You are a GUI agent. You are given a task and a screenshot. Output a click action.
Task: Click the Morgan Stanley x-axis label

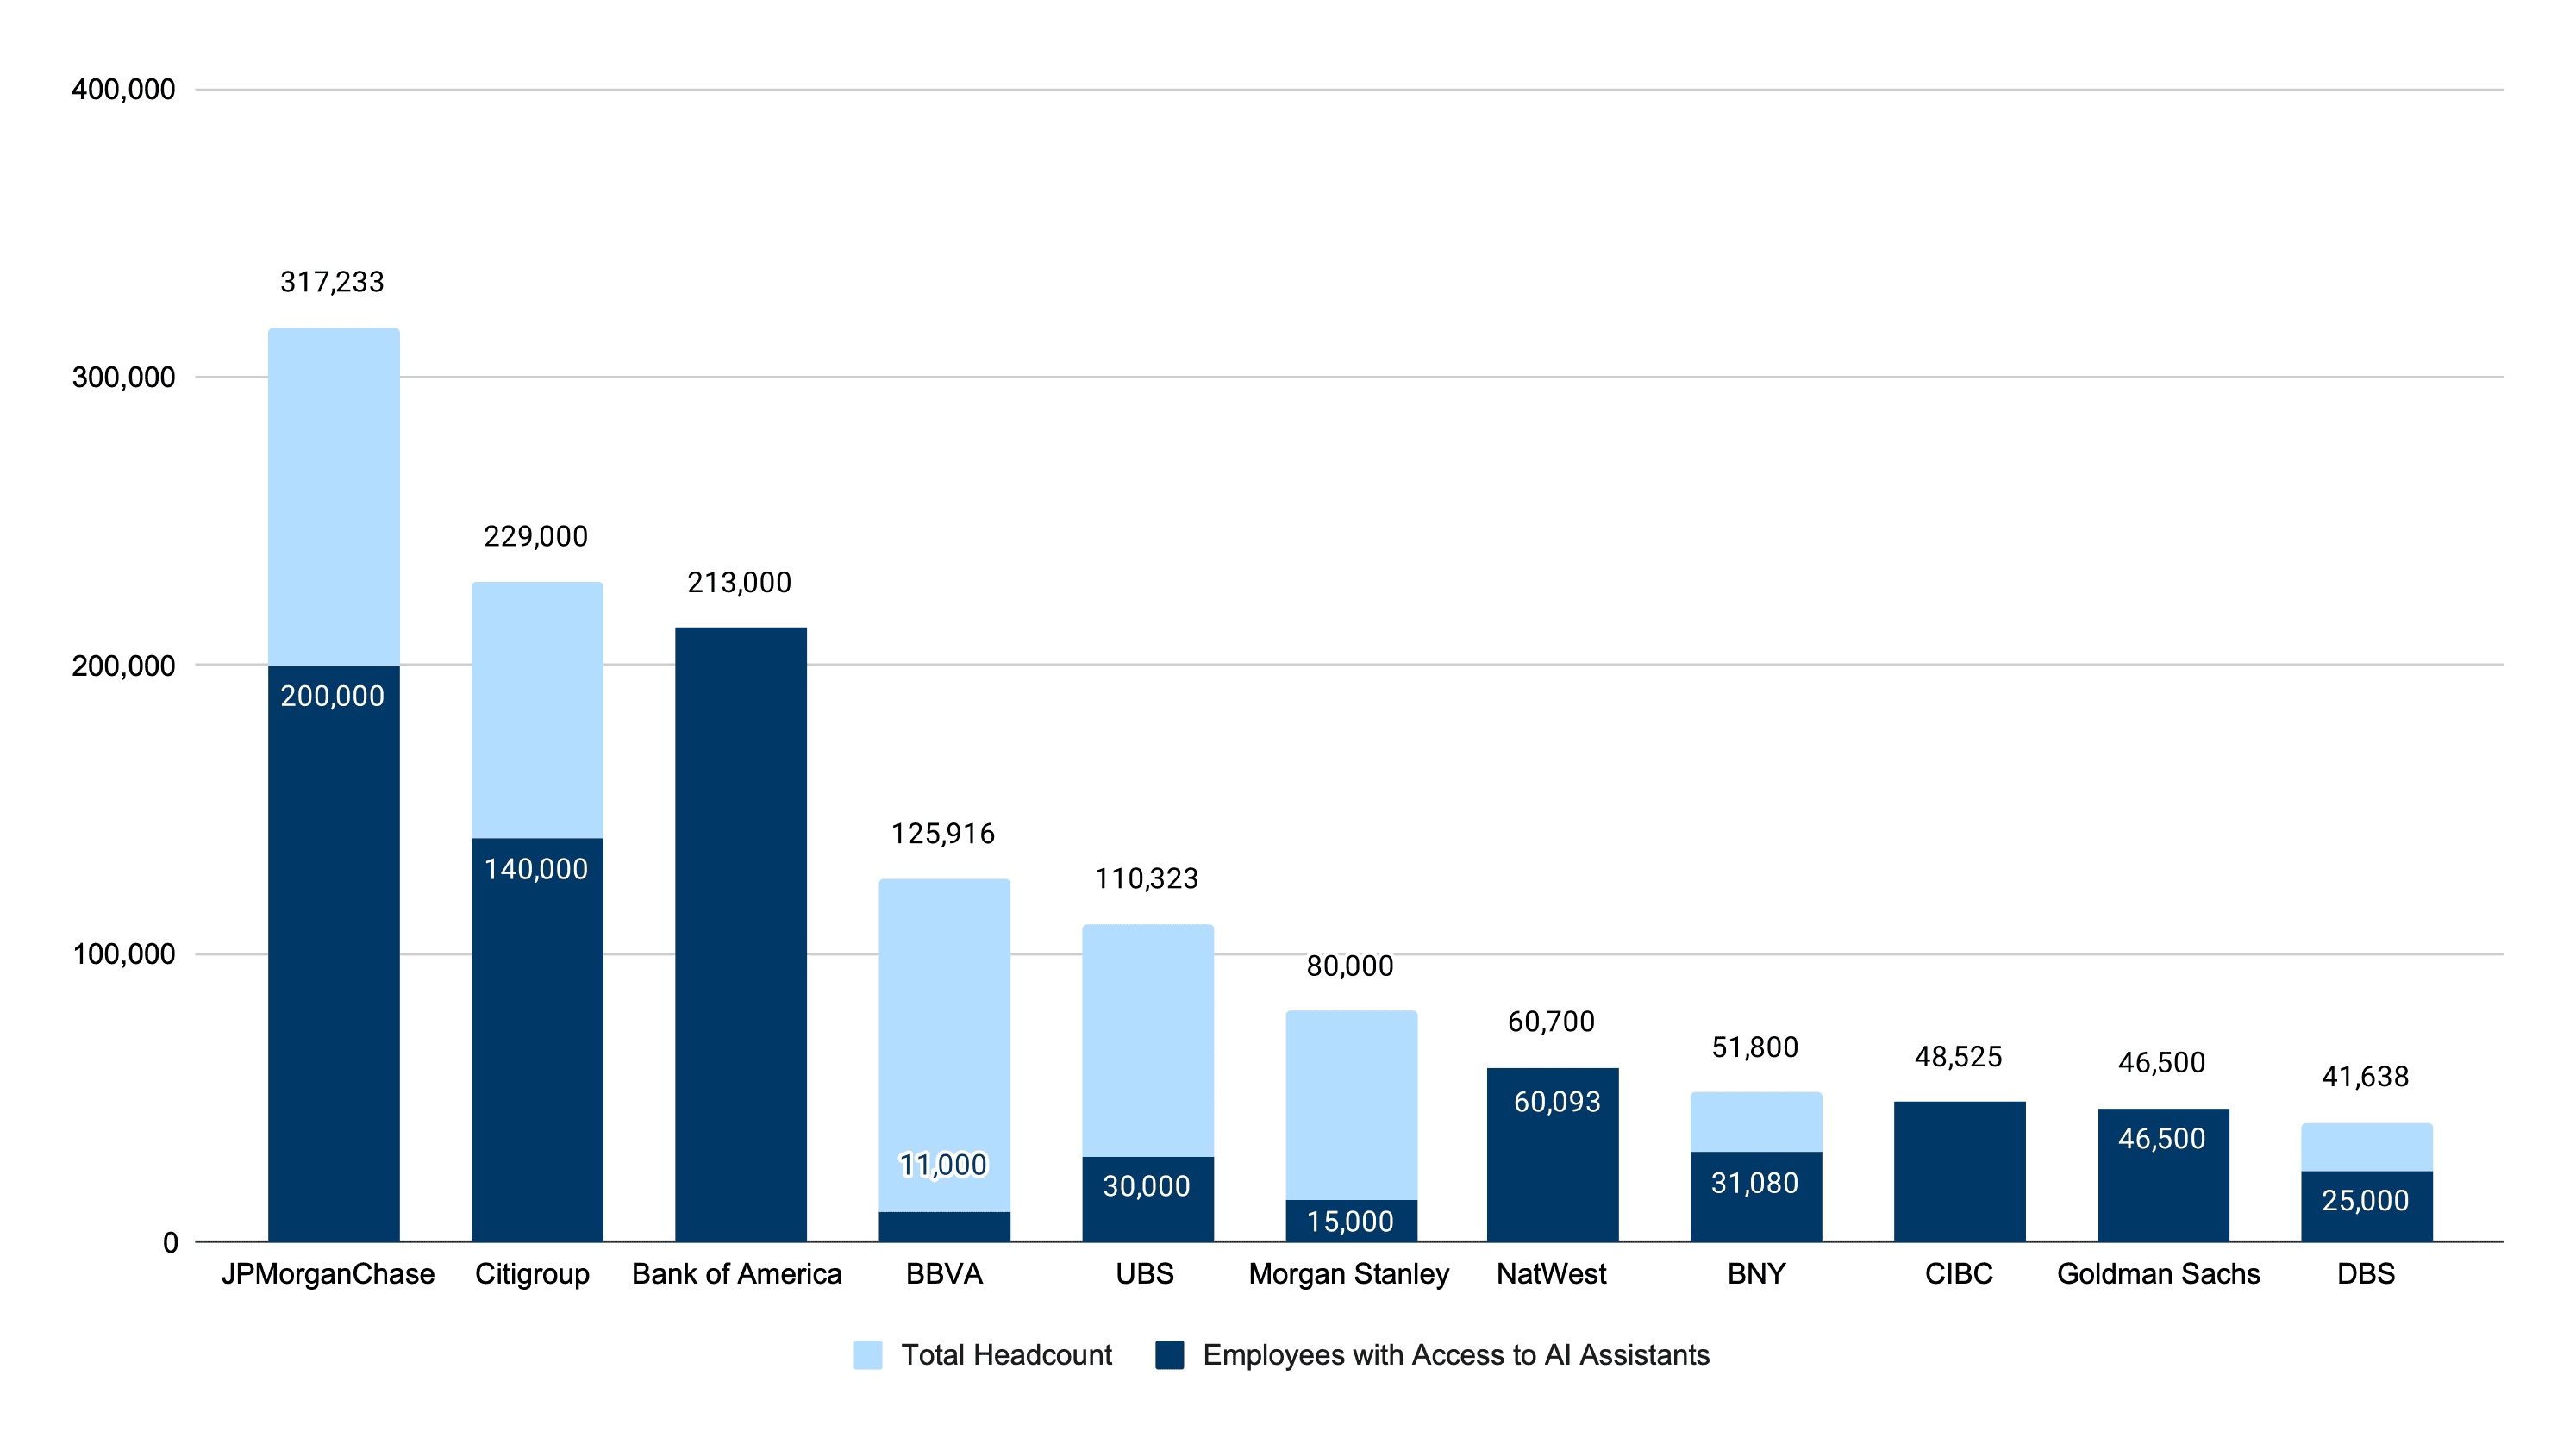(x=1348, y=1274)
